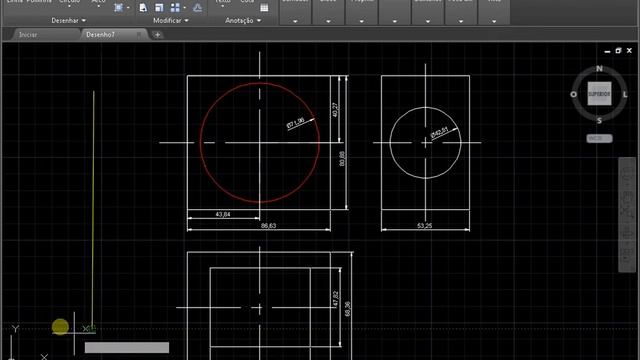640x360 pixels.
Task: Open the Modificar panel dropdown
Action: coord(171,20)
